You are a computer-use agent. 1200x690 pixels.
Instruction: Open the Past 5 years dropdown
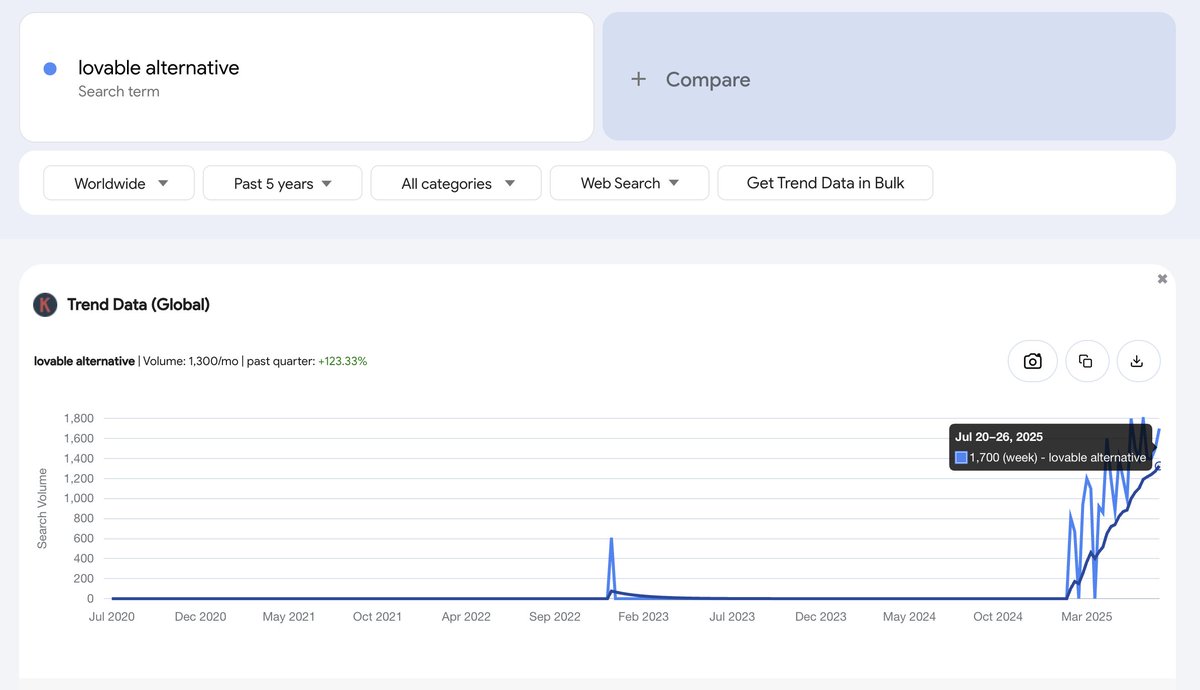[282, 183]
